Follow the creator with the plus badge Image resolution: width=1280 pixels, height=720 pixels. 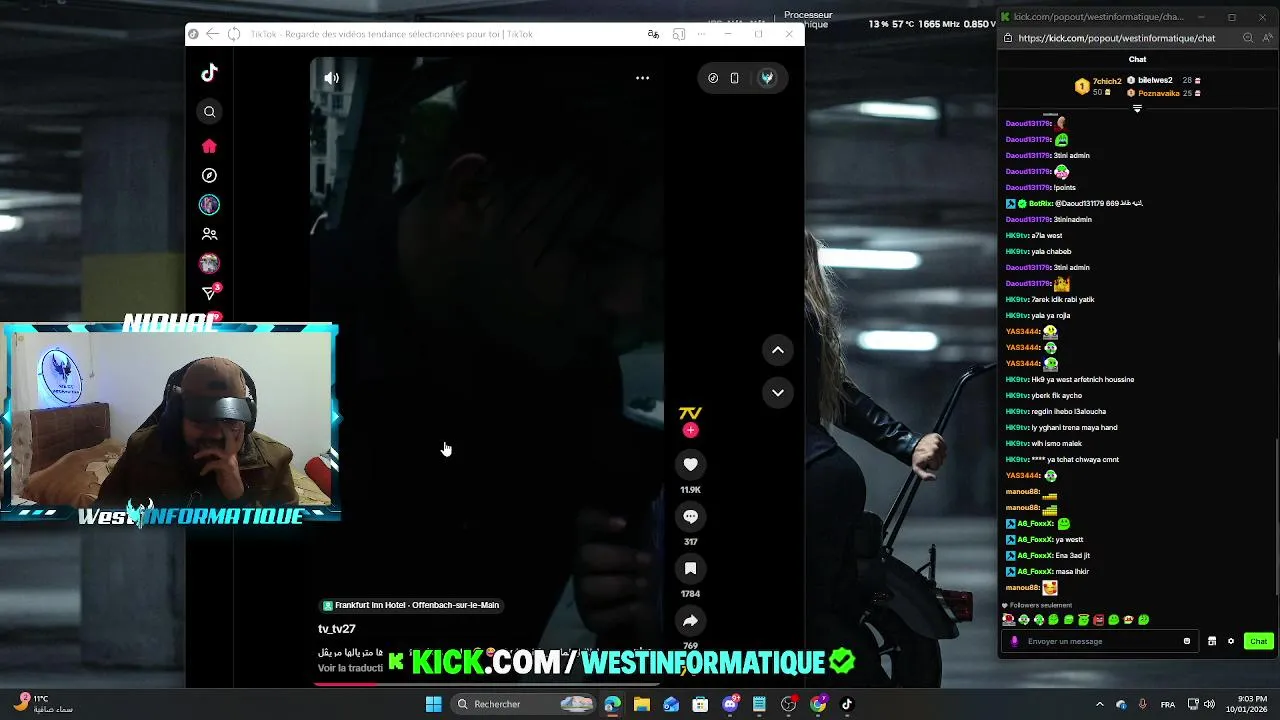pyautogui.click(x=690, y=430)
